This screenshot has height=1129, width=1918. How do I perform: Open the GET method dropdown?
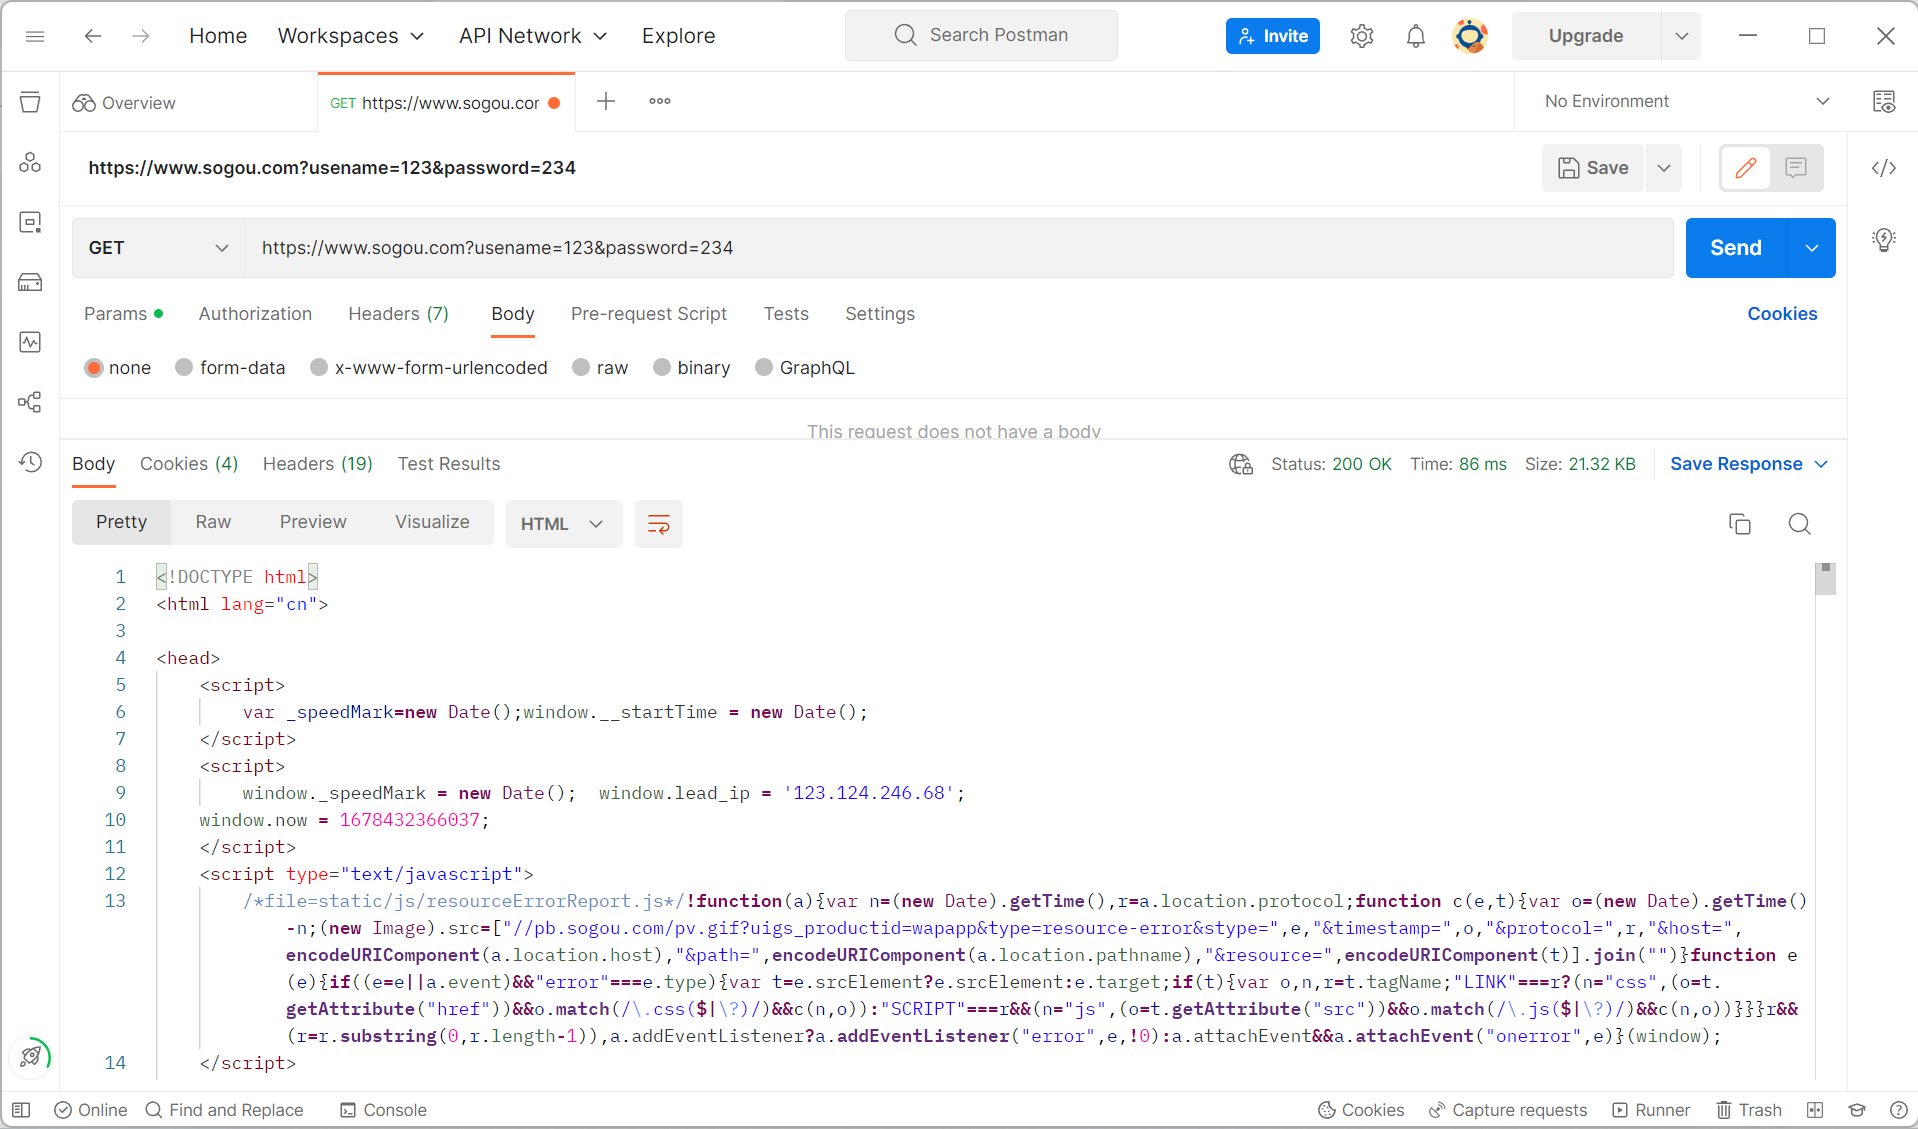[x=159, y=248]
